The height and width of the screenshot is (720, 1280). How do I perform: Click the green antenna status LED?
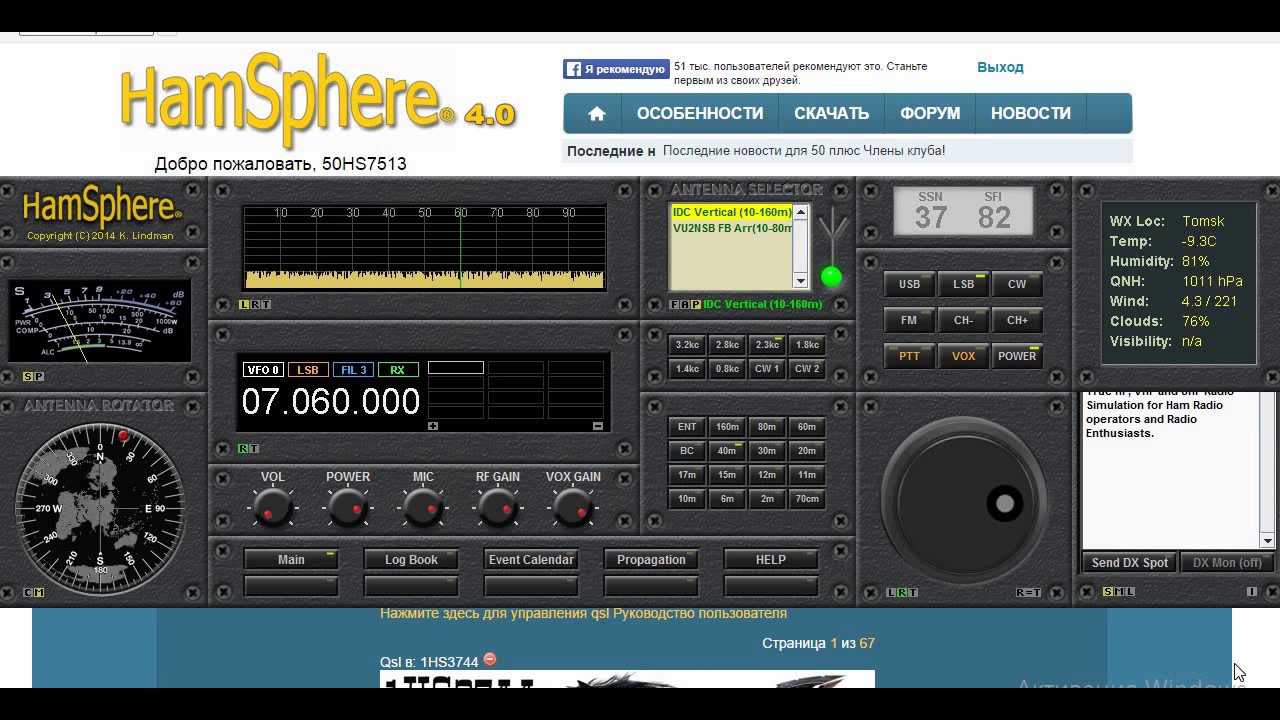point(831,277)
